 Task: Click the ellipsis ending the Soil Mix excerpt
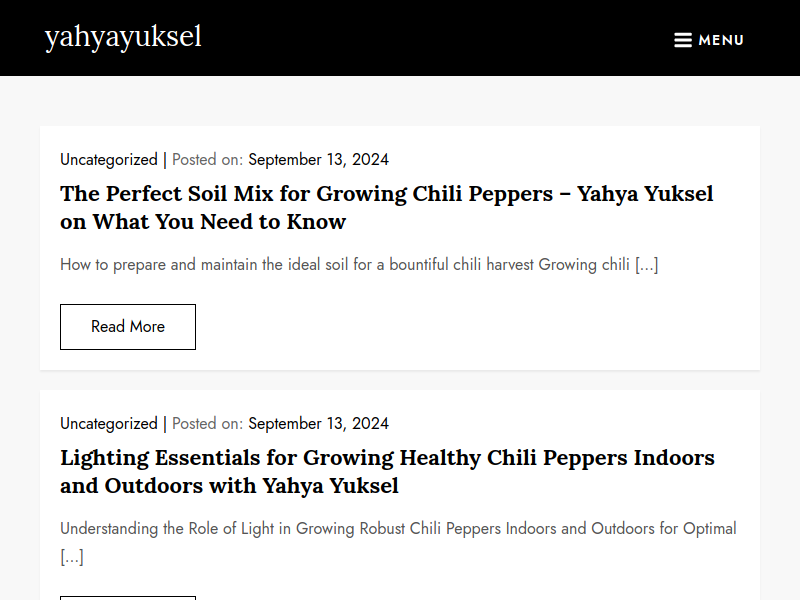pos(646,265)
